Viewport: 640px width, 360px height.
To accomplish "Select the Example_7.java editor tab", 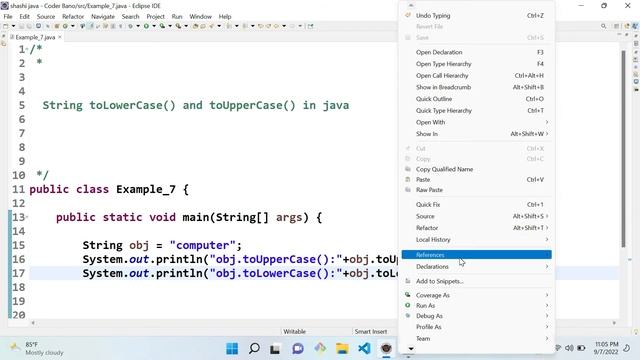I will [x=35, y=37].
